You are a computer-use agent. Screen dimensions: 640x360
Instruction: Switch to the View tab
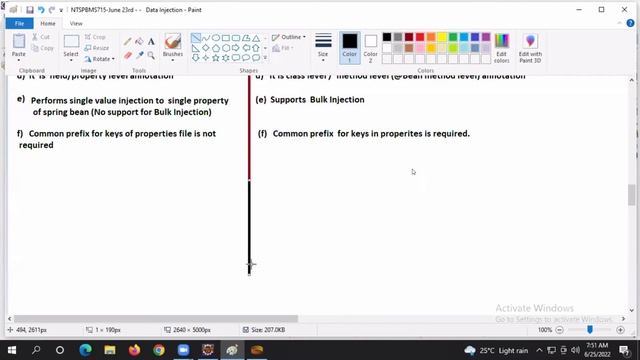point(76,23)
